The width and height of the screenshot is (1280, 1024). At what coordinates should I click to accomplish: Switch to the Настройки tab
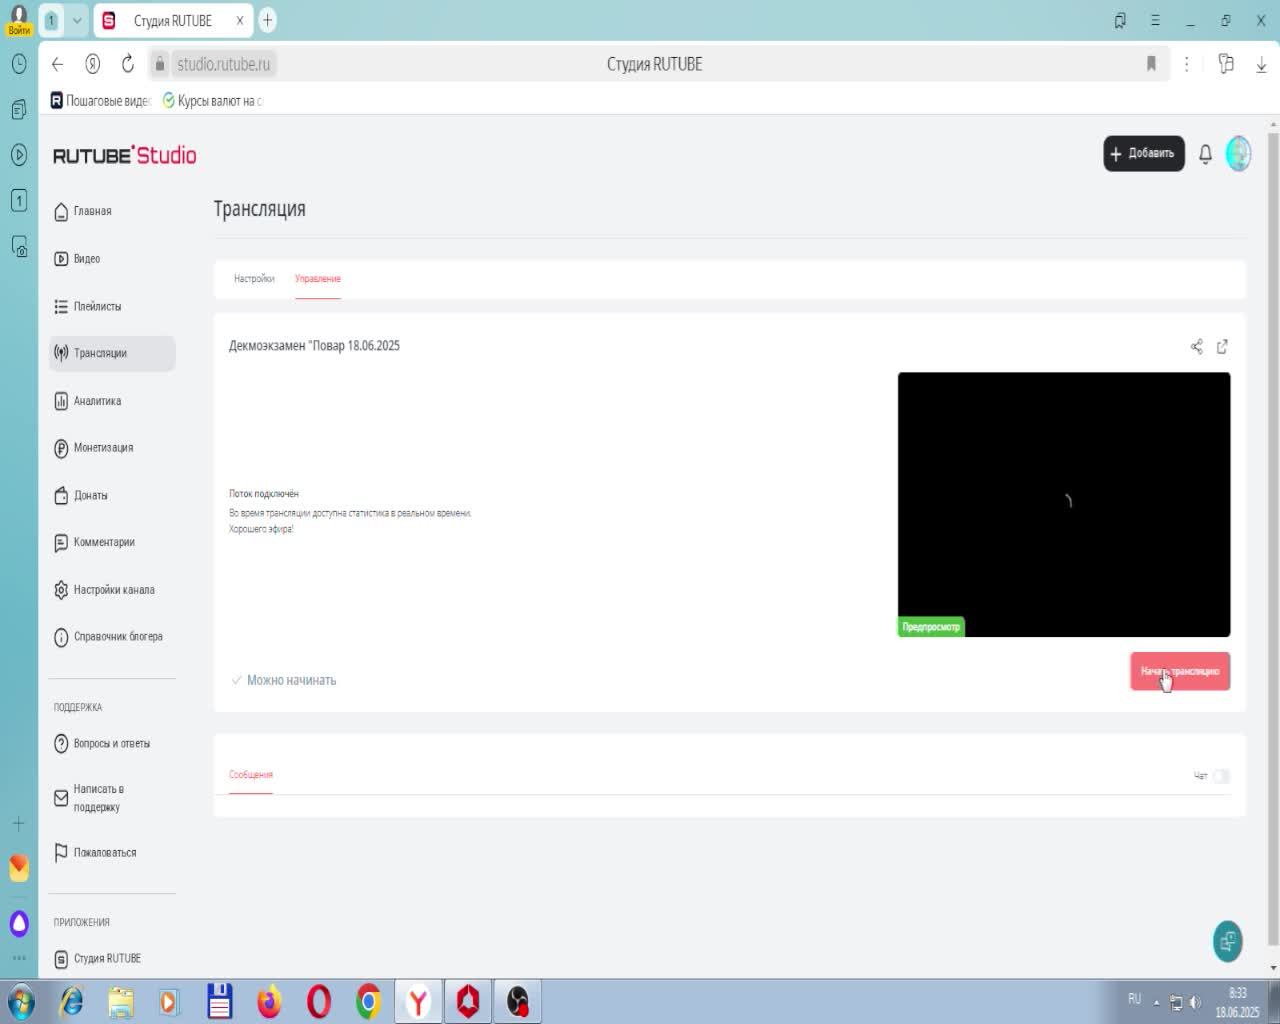click(x=254, y=279)
